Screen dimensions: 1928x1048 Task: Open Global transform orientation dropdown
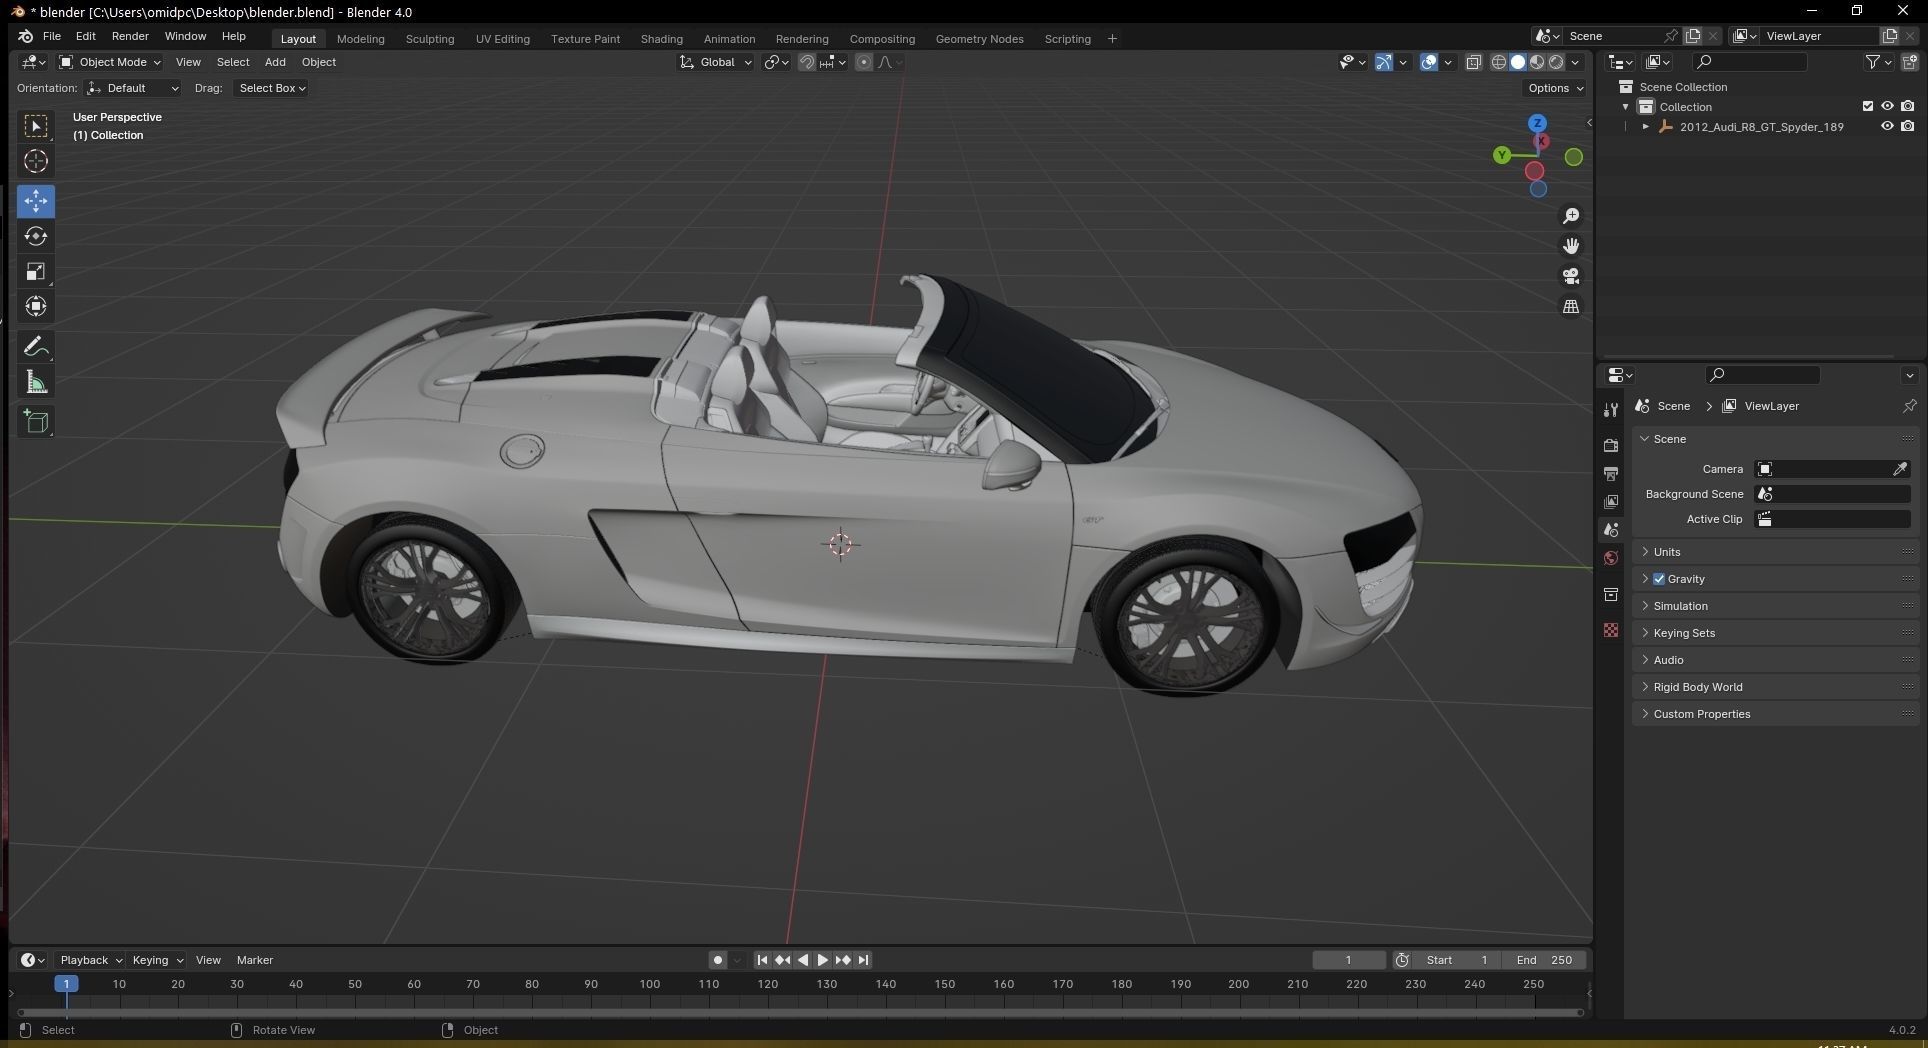[716, 62]
